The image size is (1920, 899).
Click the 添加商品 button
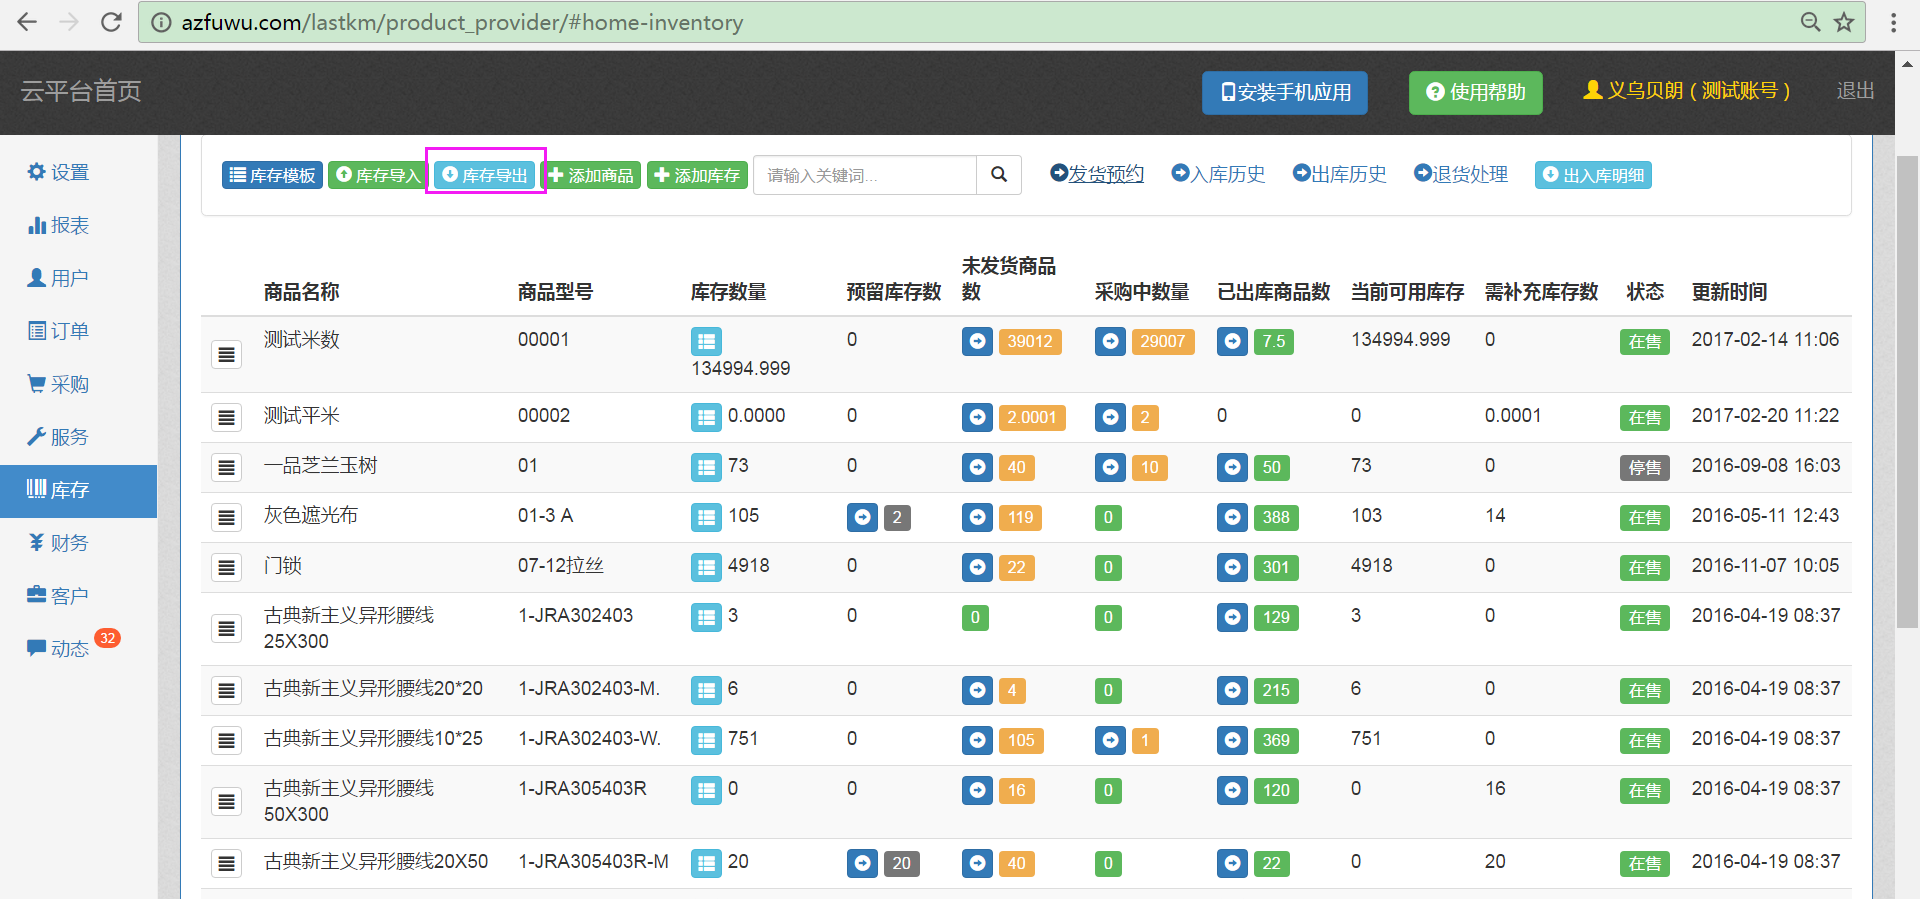click(591, 175)
